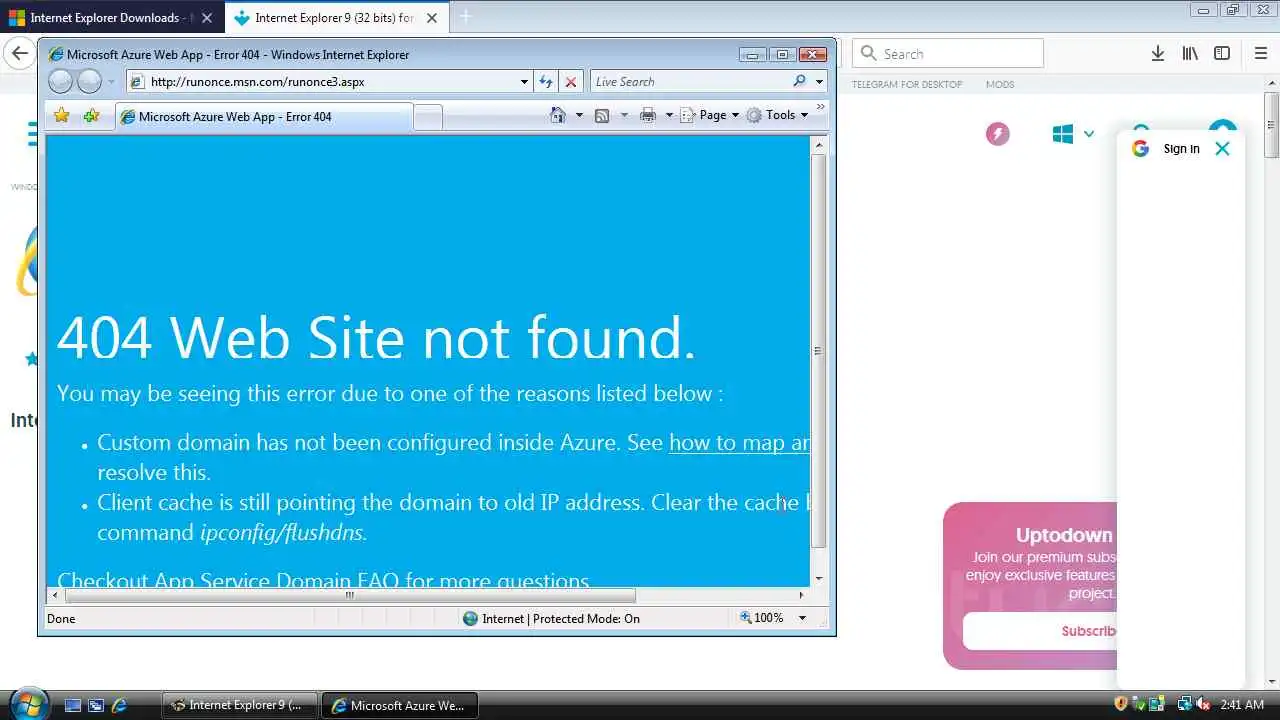Click the 'Done' status bar text

coord(61,619)
